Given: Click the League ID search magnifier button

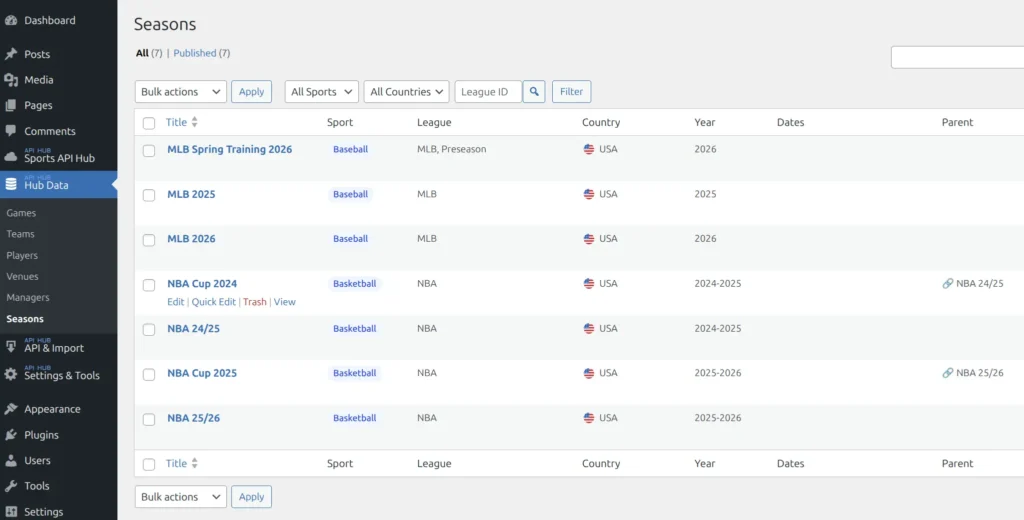Looking at the screenshot, I should [x=534, y=91].
